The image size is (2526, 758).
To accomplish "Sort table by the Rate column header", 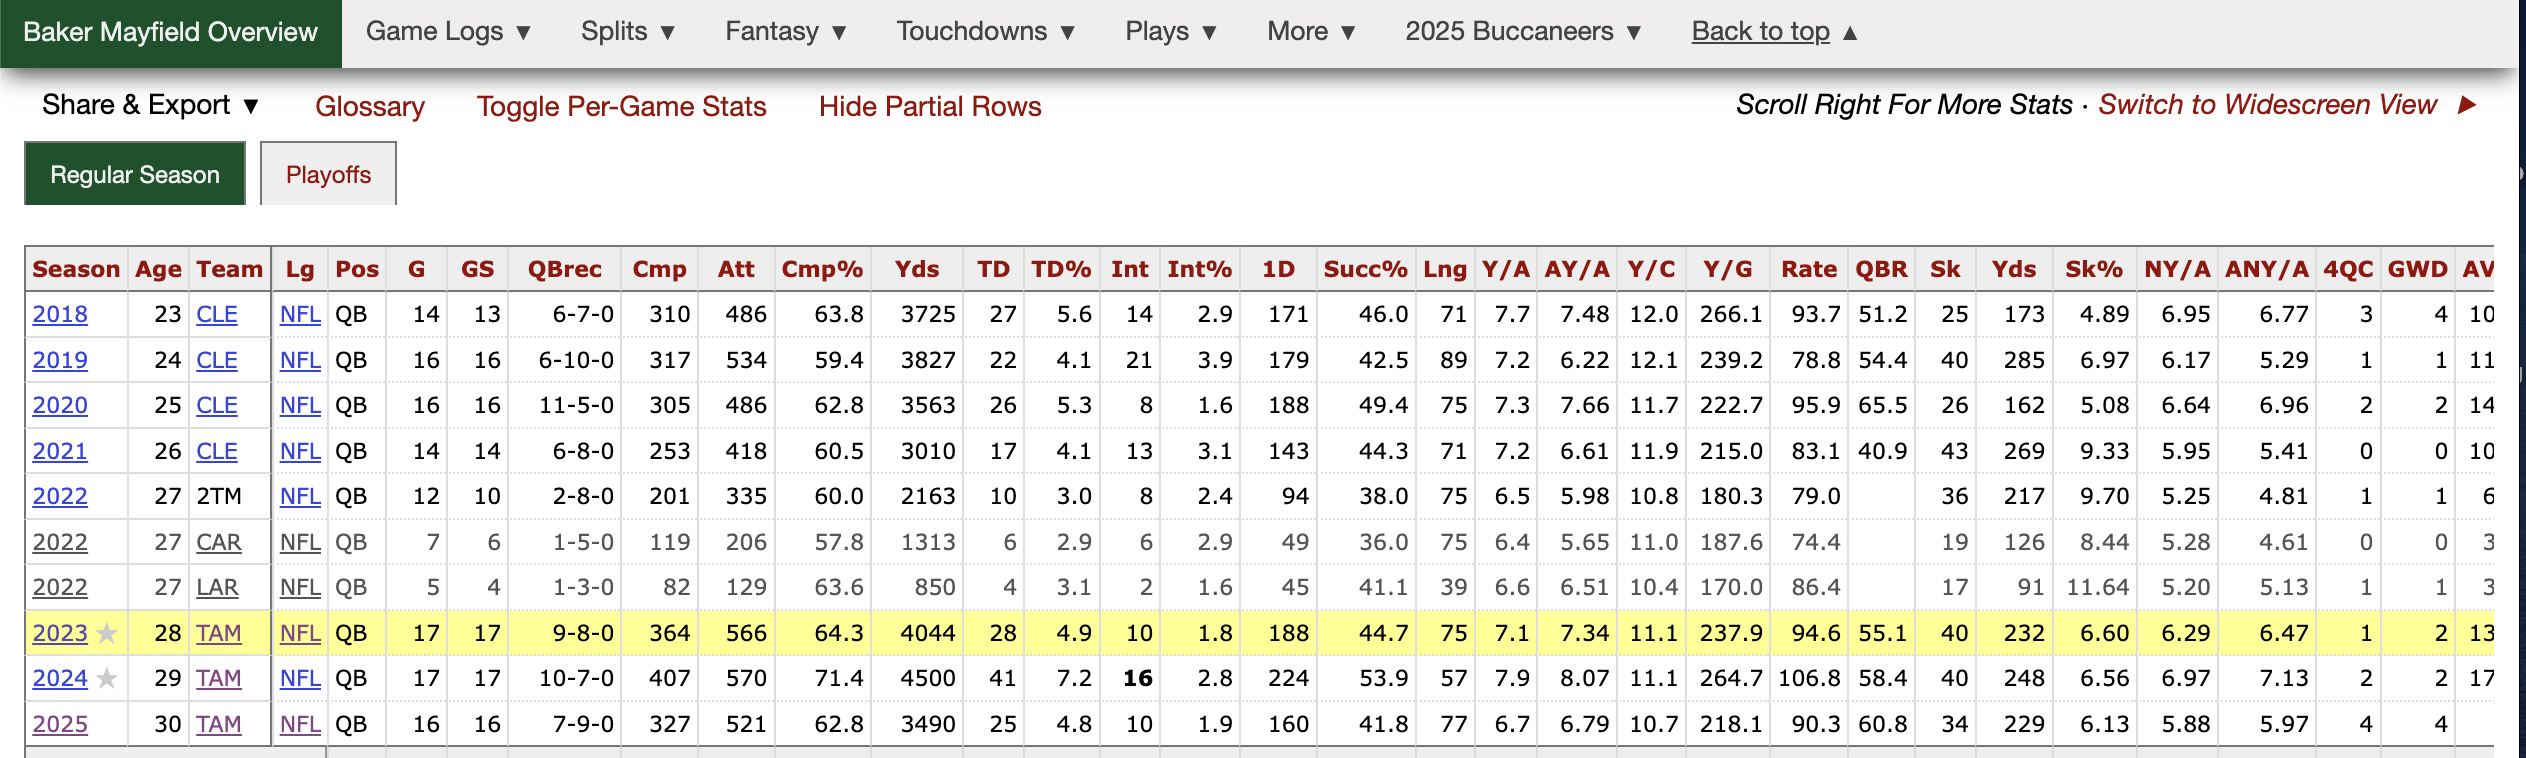I will [1808, 269].
